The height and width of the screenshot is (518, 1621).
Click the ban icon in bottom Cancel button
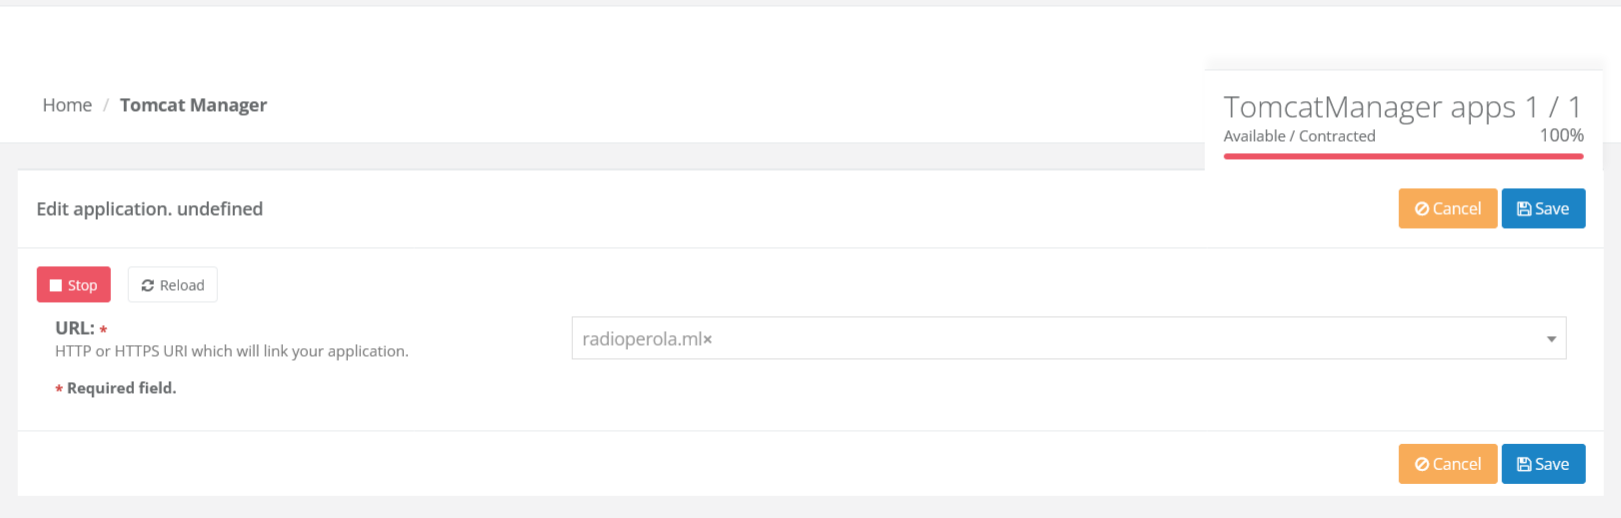tap(1421, 464)
